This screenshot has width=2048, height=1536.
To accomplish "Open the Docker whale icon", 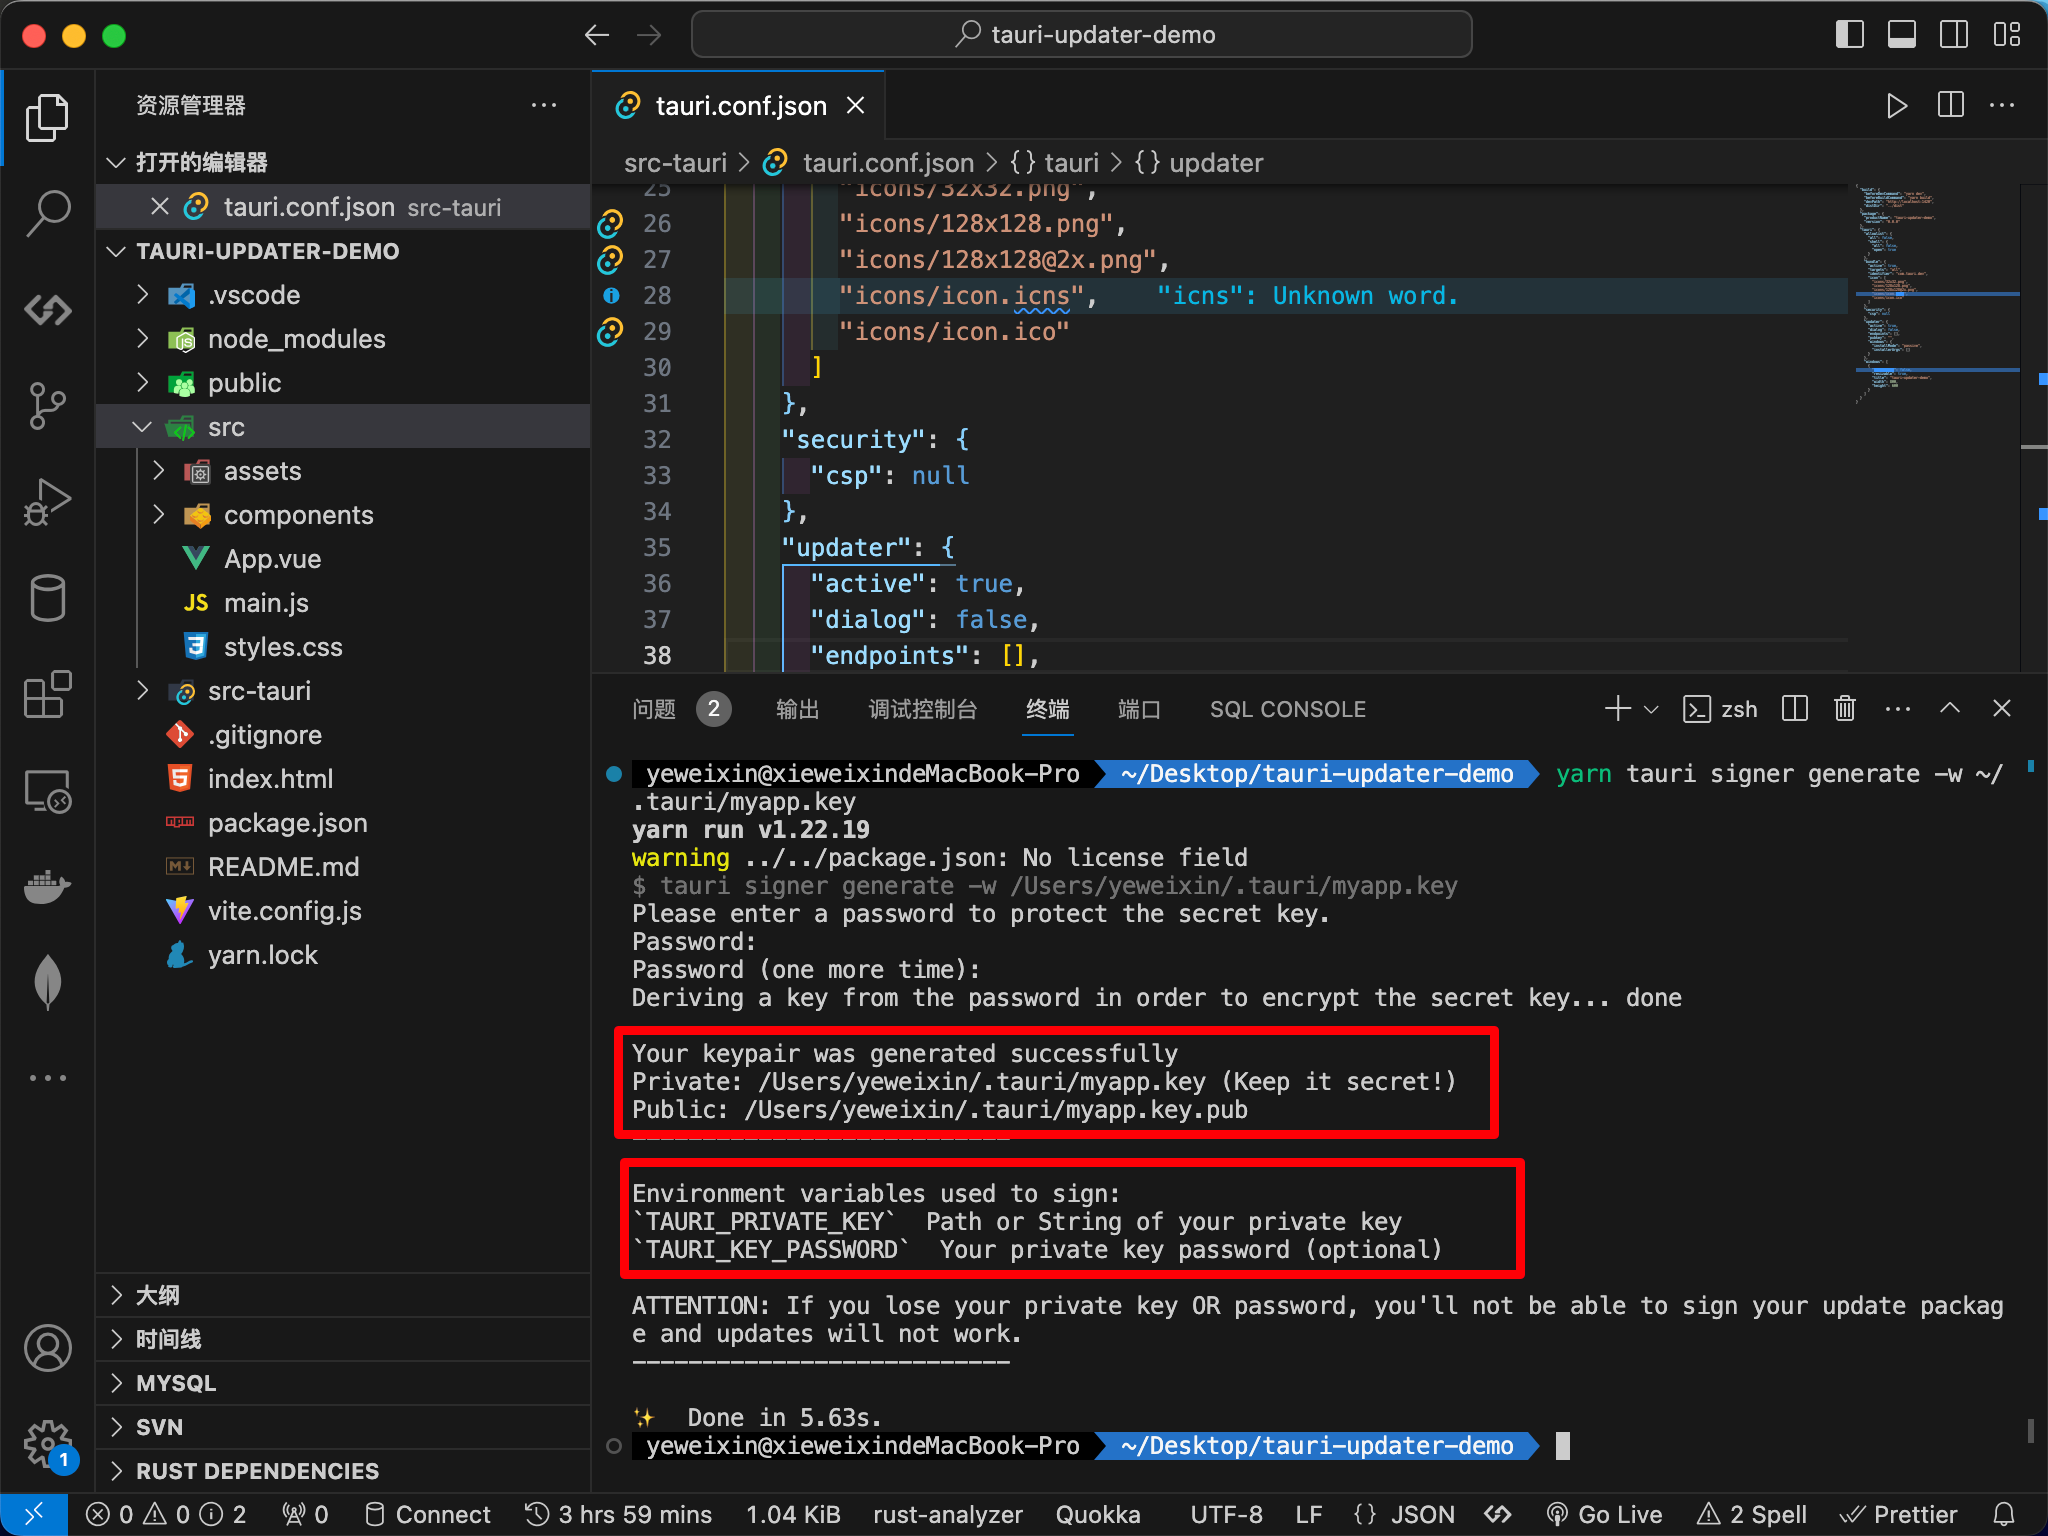I will click(x=47, y=886).
